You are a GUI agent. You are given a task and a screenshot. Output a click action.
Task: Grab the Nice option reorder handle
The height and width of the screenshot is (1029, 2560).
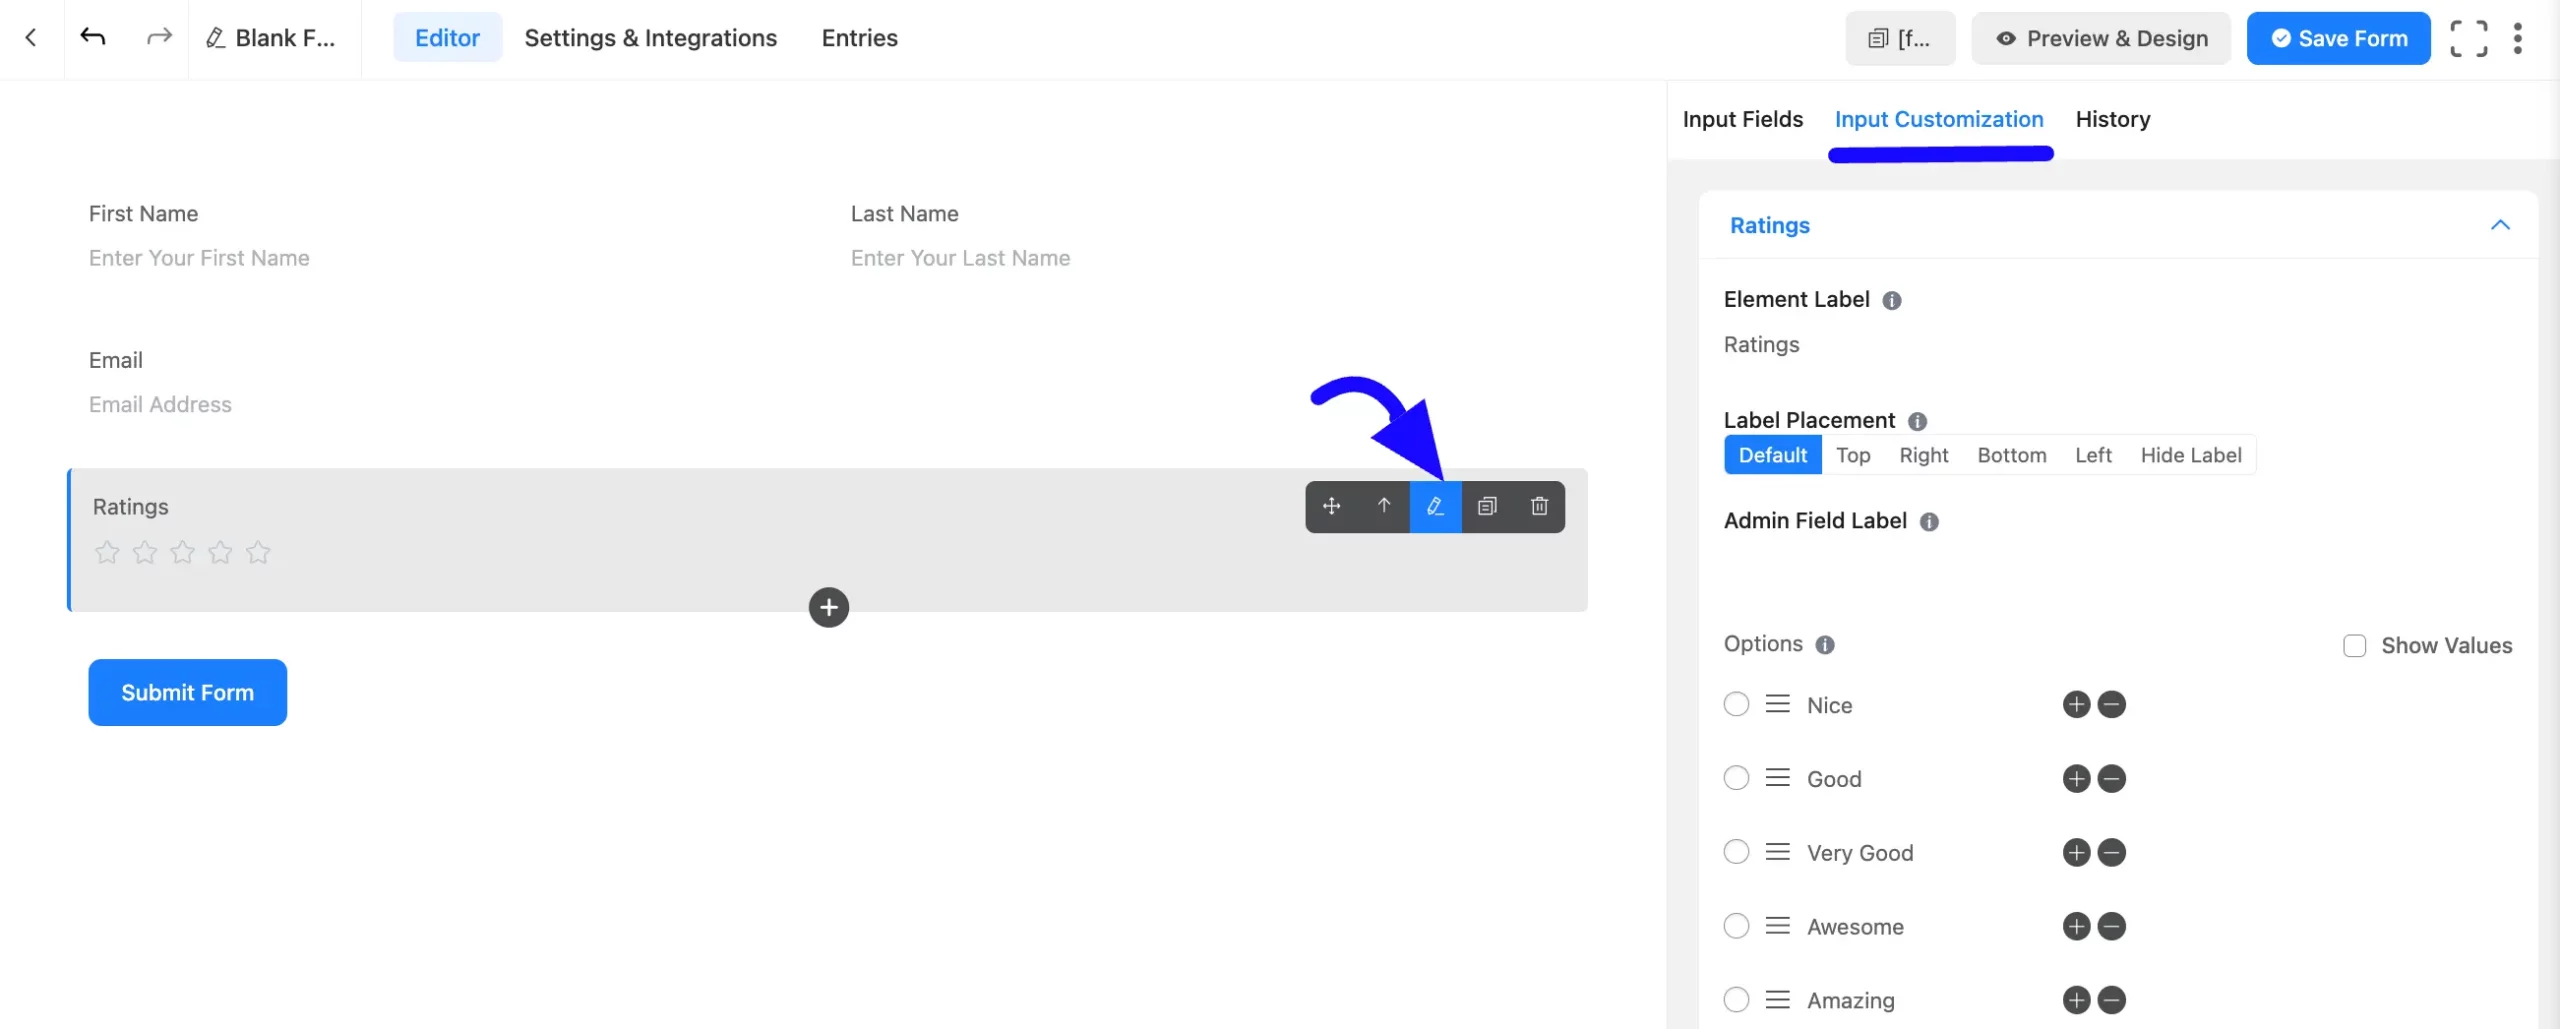tap(1777, 704)
